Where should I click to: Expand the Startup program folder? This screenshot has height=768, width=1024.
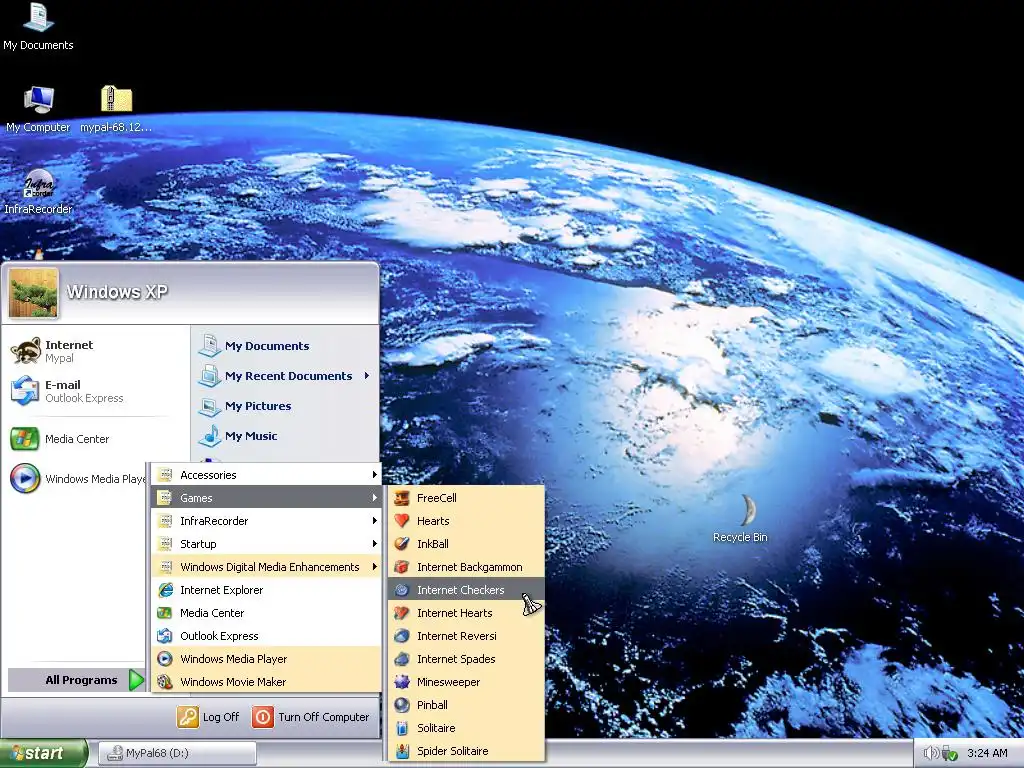pos(266,543)
